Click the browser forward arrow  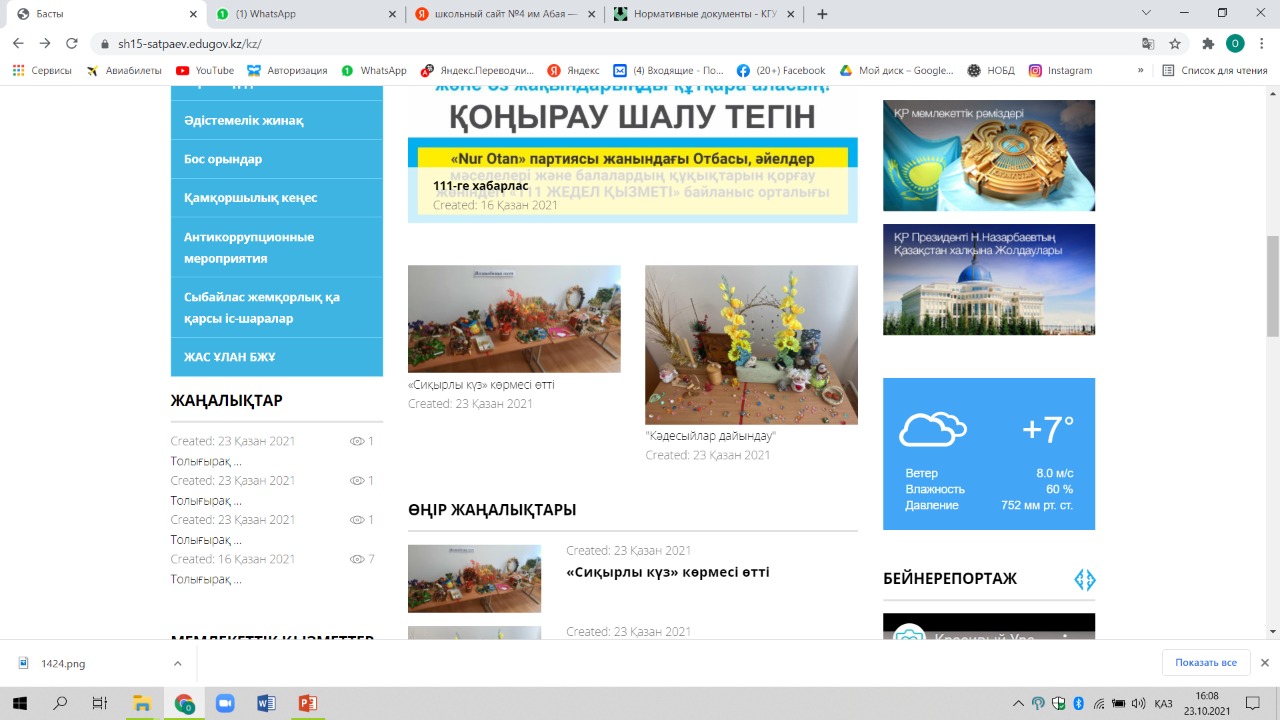click(x=45, y=44)
